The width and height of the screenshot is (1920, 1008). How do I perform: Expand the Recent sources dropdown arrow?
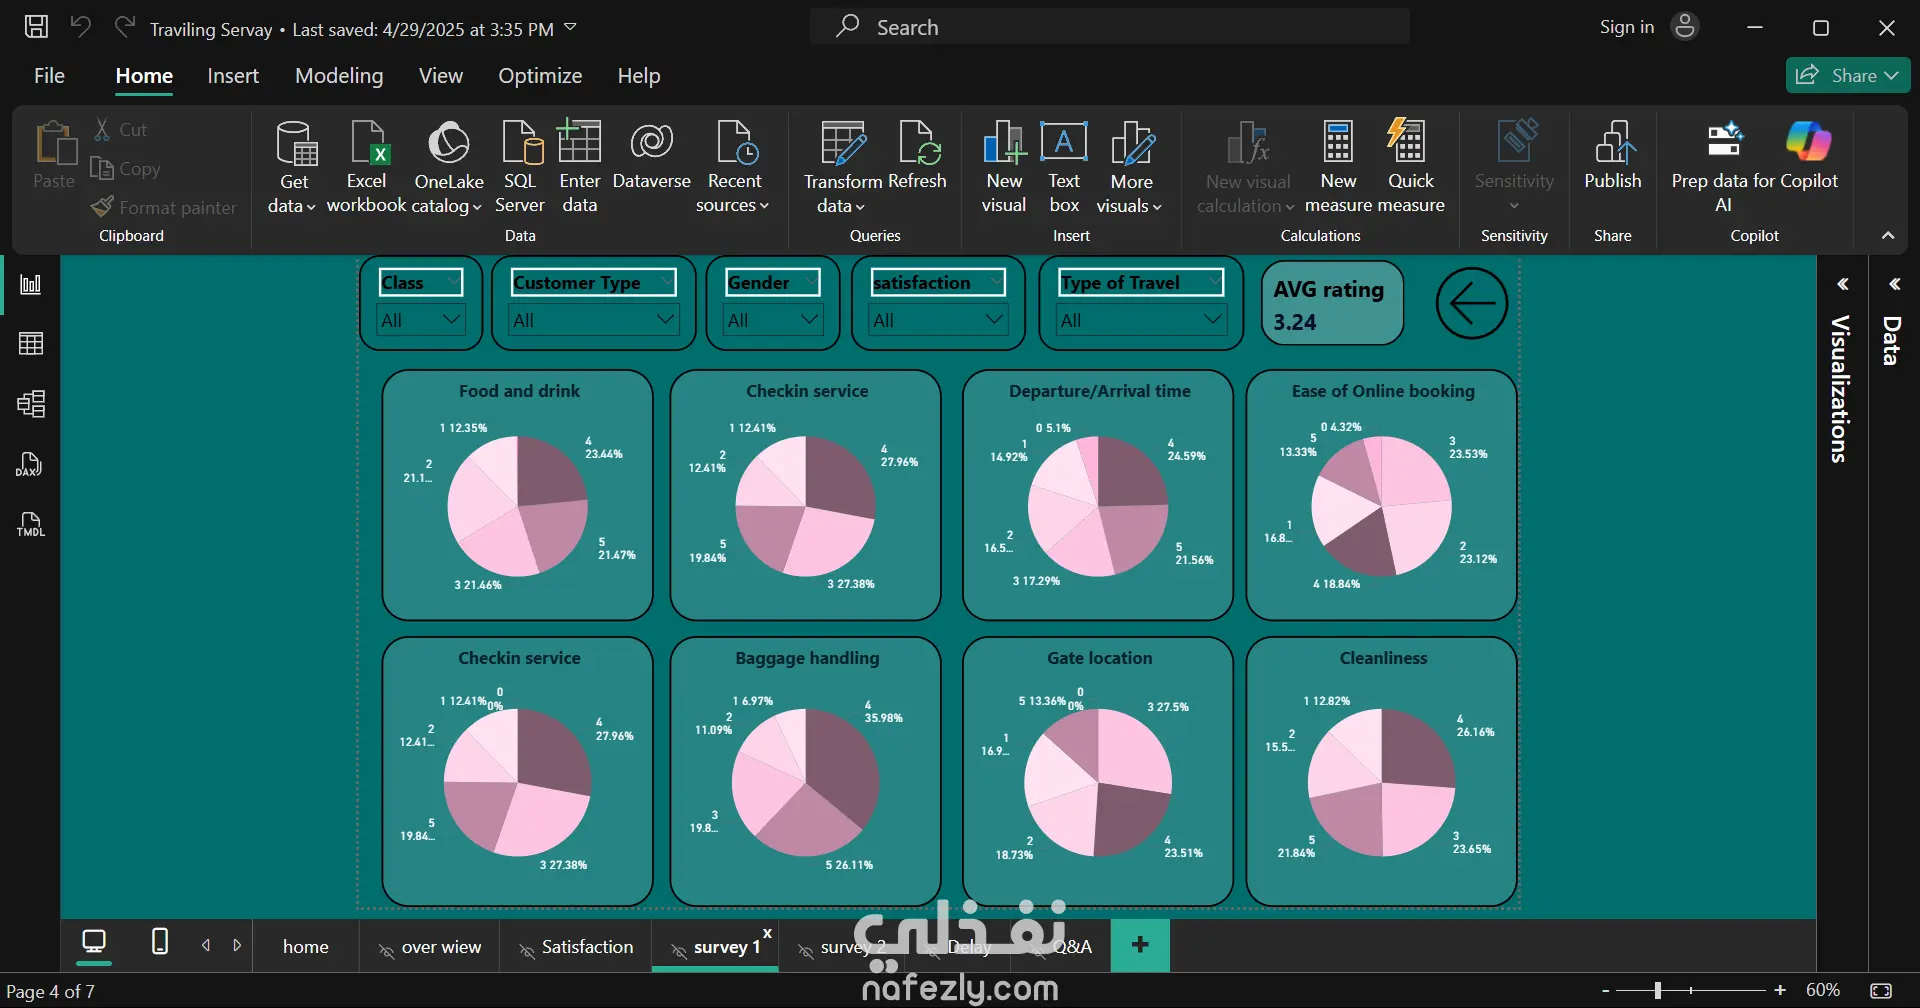pos(764,206)
